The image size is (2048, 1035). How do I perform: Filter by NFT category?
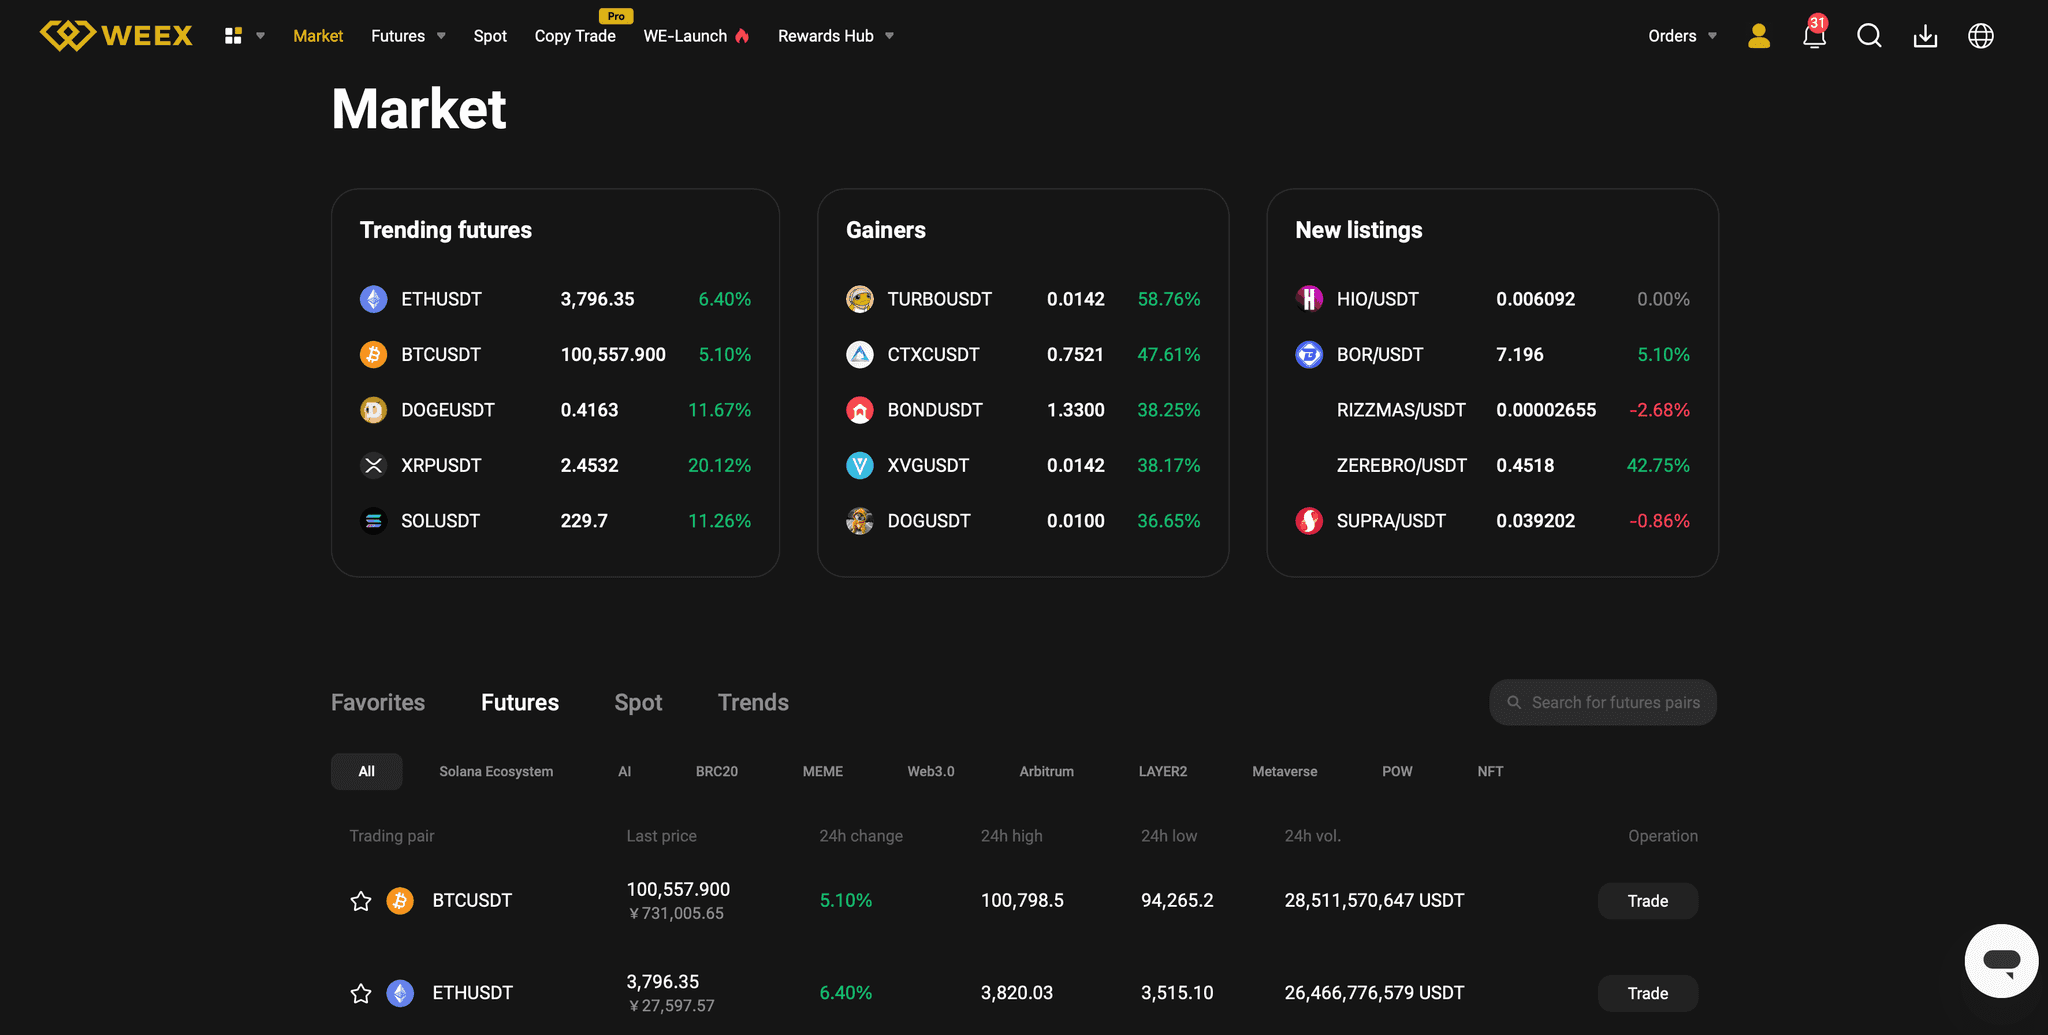tap(1490, 771)
